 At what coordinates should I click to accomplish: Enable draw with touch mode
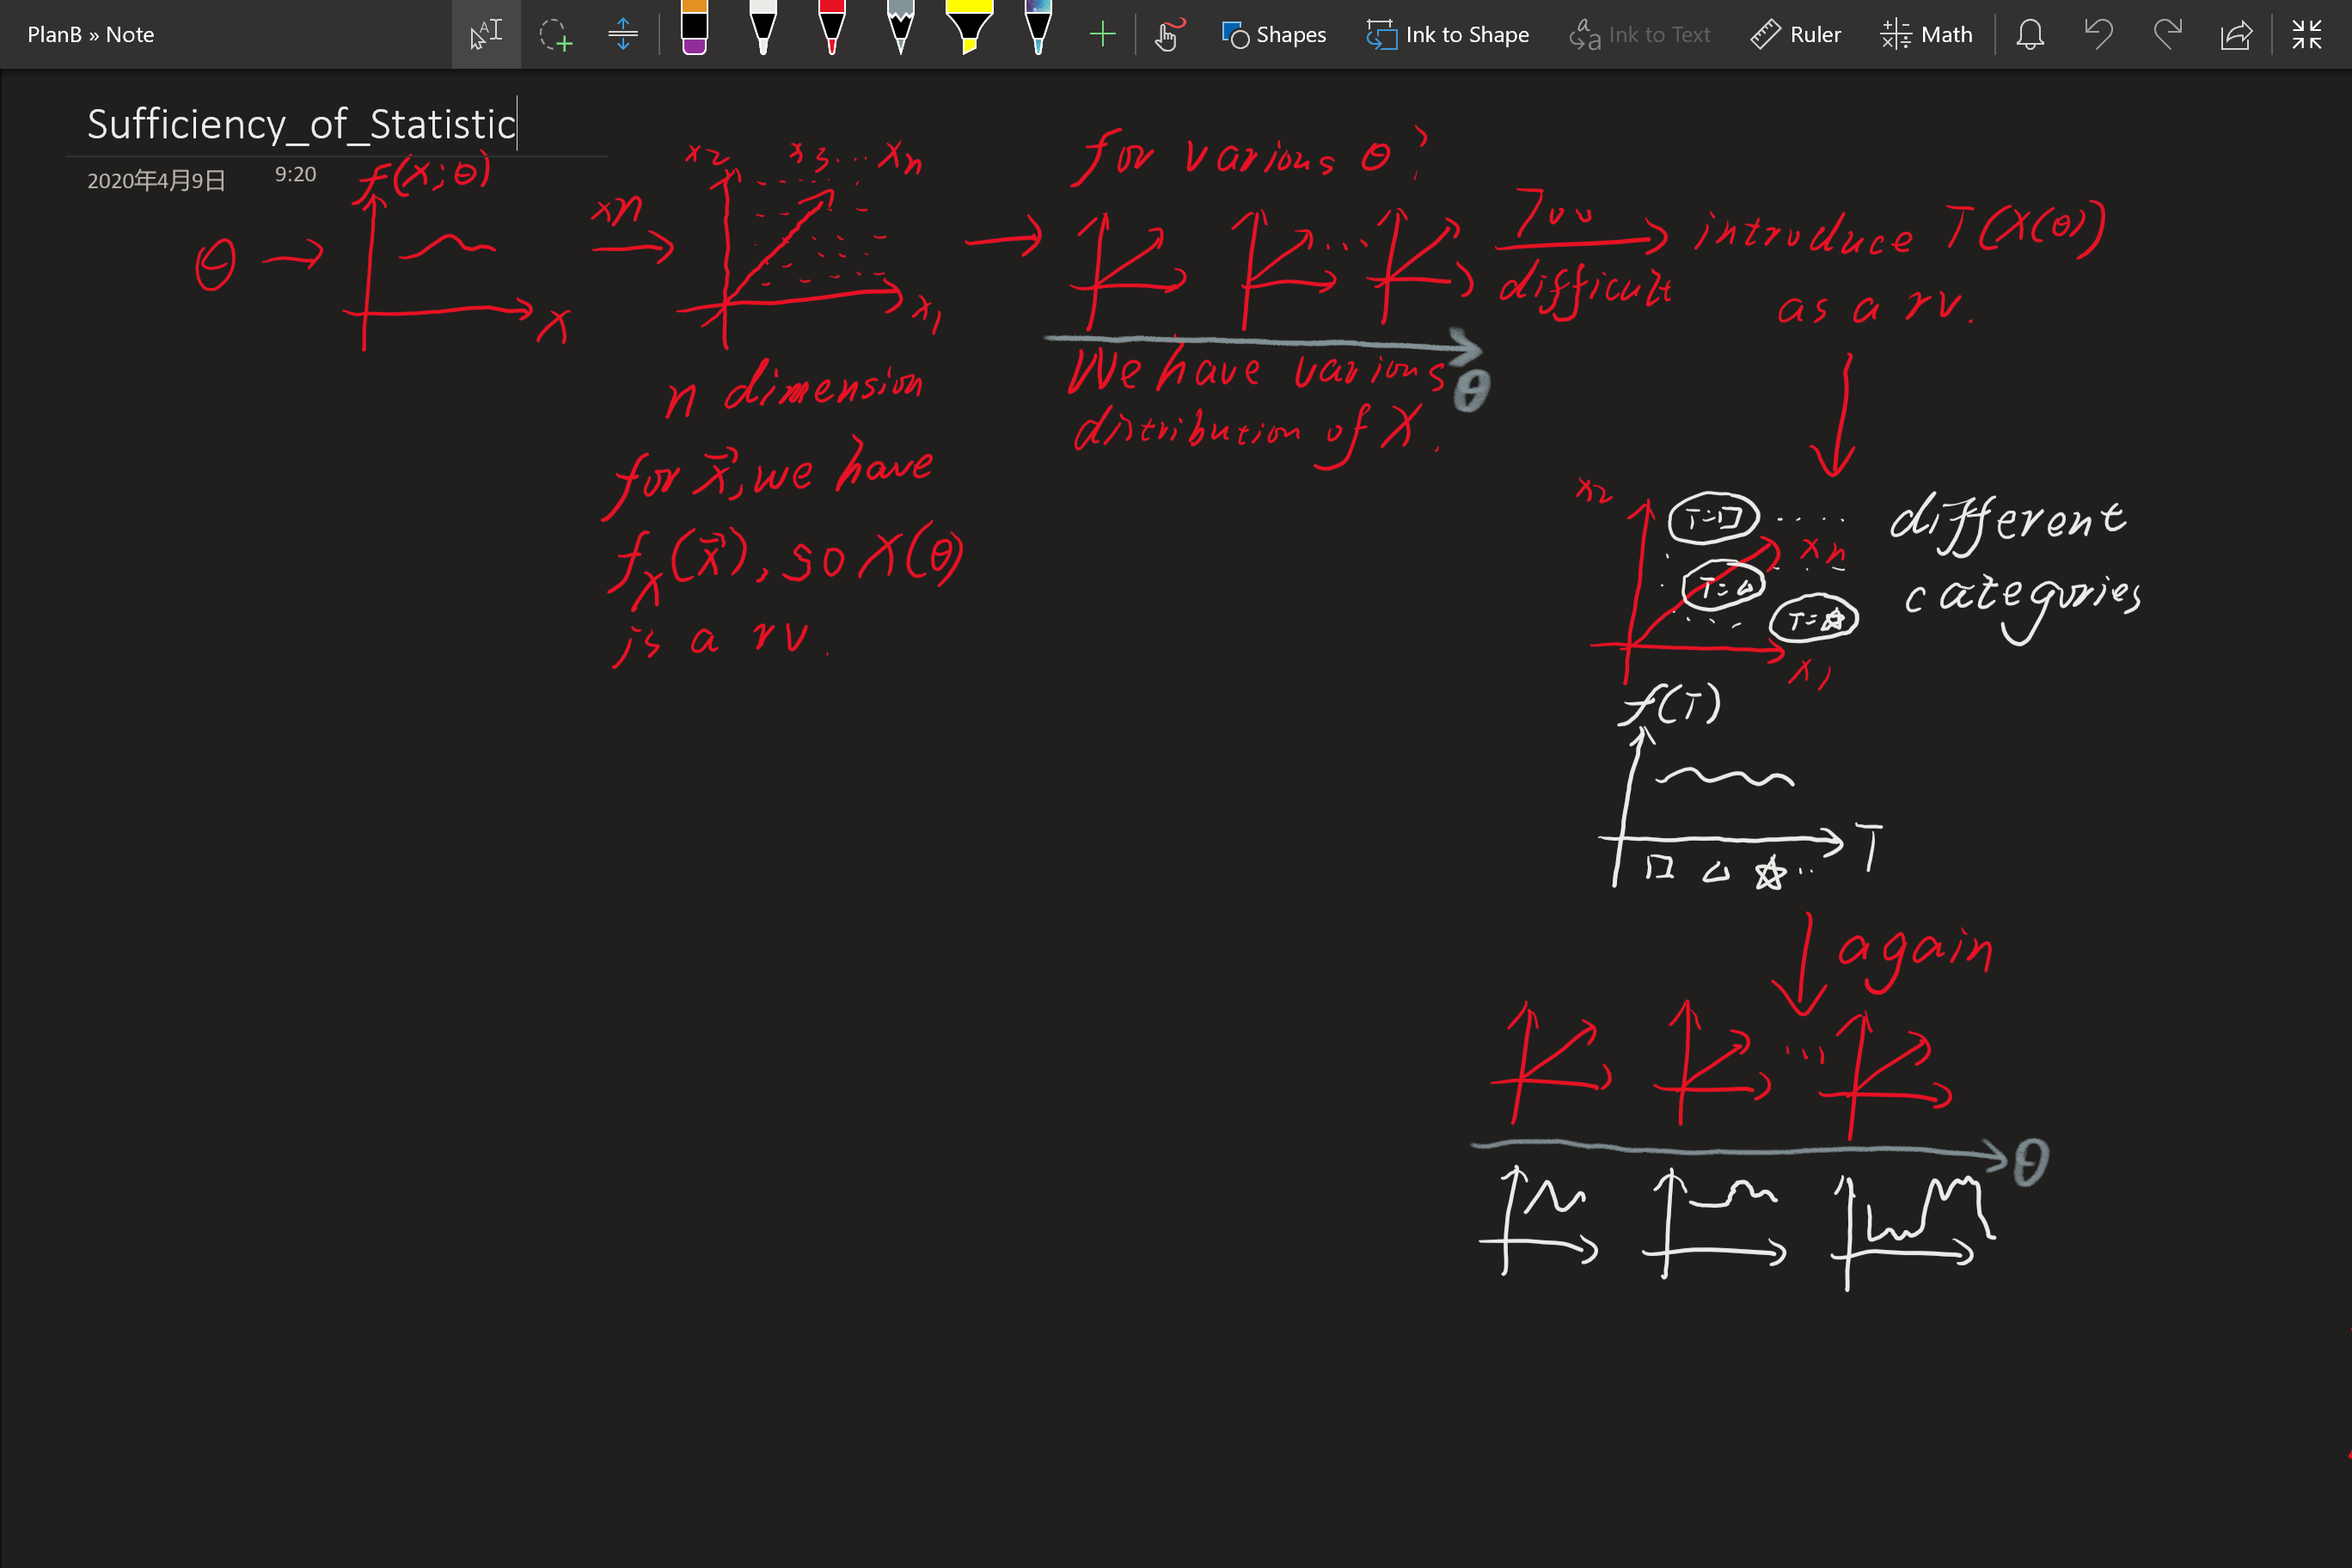click(1168, 33)
